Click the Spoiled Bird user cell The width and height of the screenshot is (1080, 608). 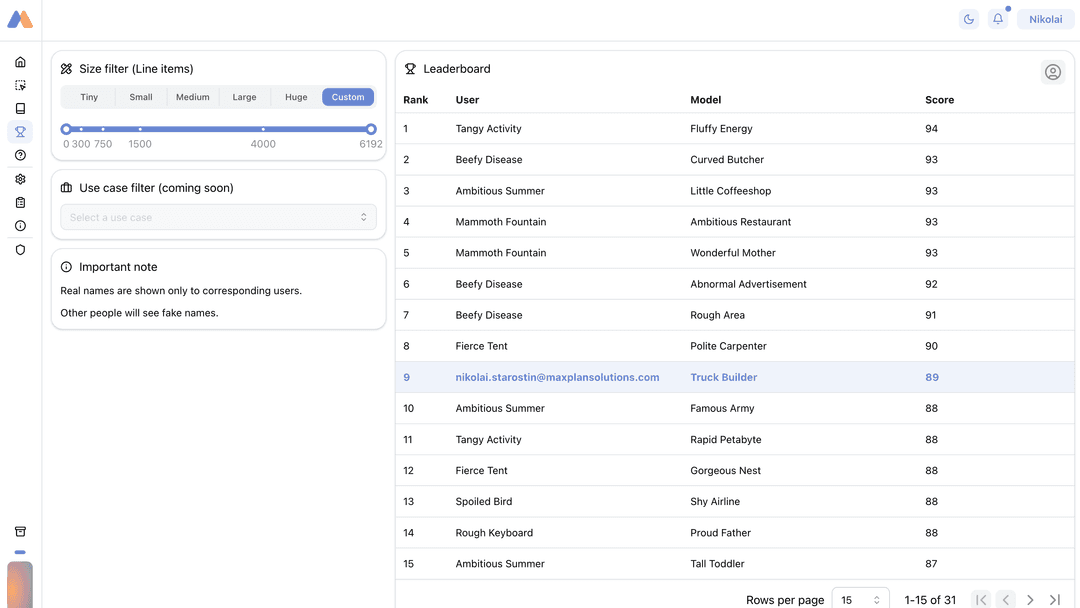484,501
